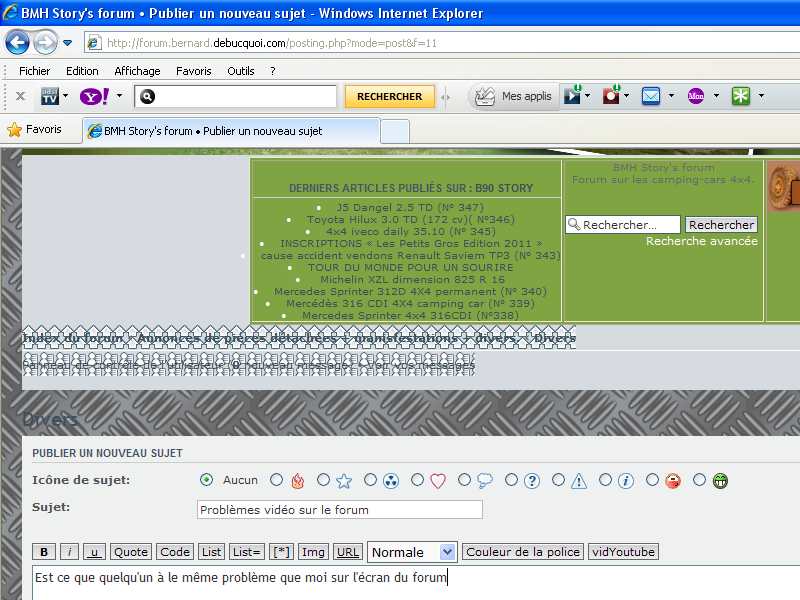The width and height of the screenshot is (800, 600).
Task: Open the mail envelope toolbar icon
Action: [x=651, y=96]
